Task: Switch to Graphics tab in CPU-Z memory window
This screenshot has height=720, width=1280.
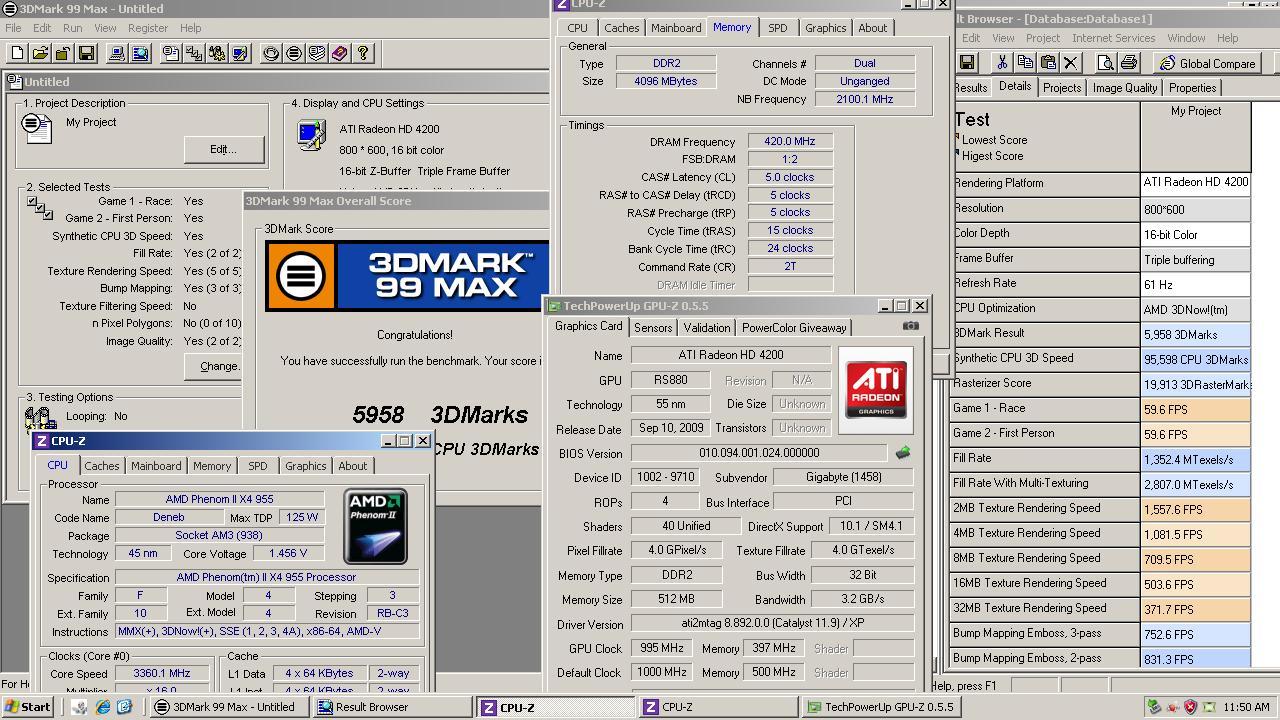Action: point(826,28)
